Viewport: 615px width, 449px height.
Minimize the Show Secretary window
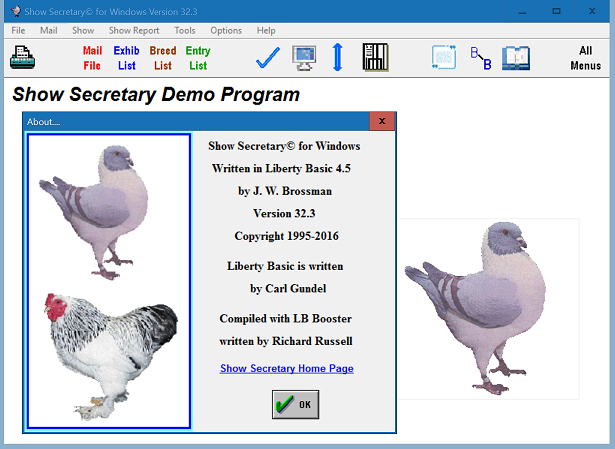point(522,11)
